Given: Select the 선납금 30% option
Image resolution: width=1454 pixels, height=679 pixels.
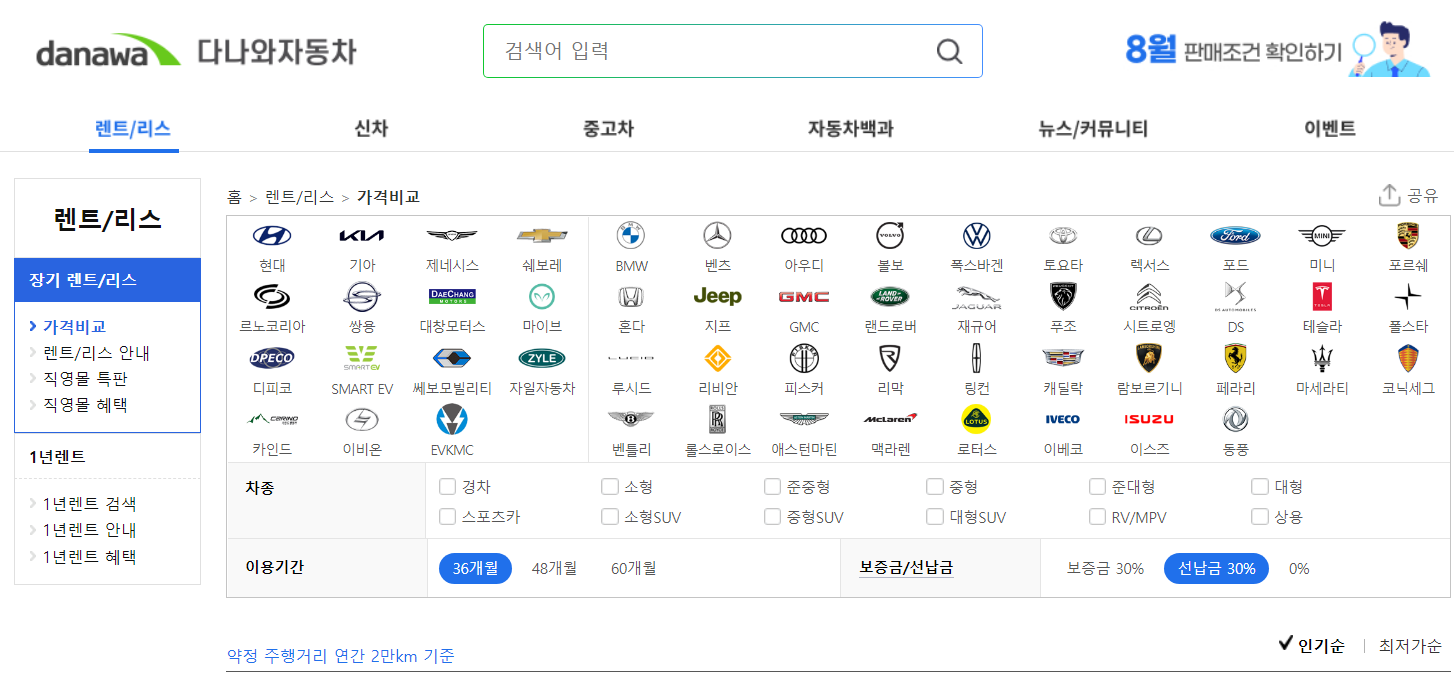Looking at the screenshot, I should pyautogui.click(x=1216, y=568).
